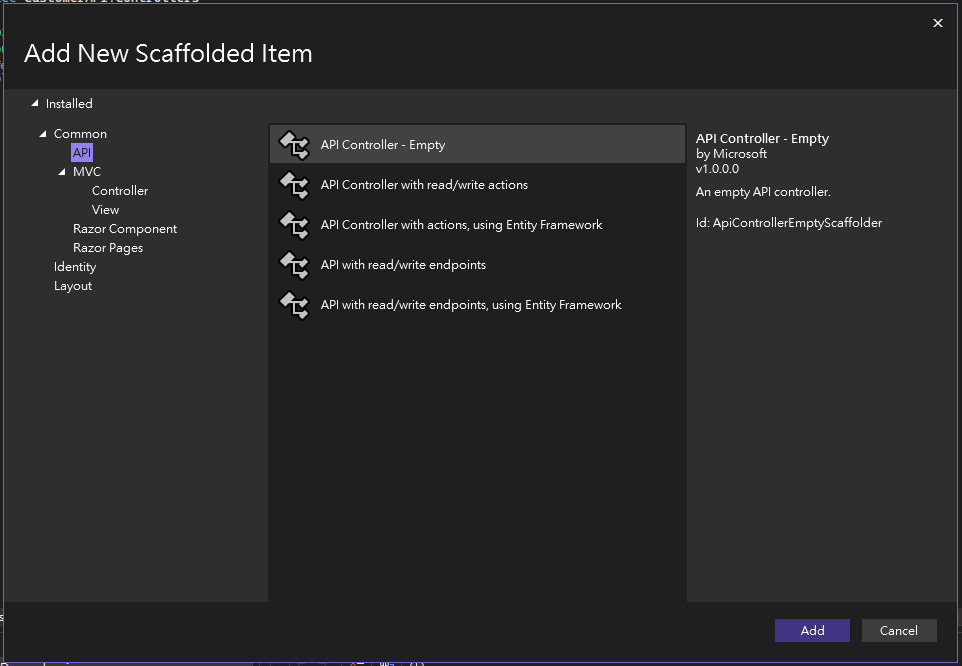This screenshot has width=962, height=666.
Task: Open the Razor Pages category
Action: (x=108, y=248)
